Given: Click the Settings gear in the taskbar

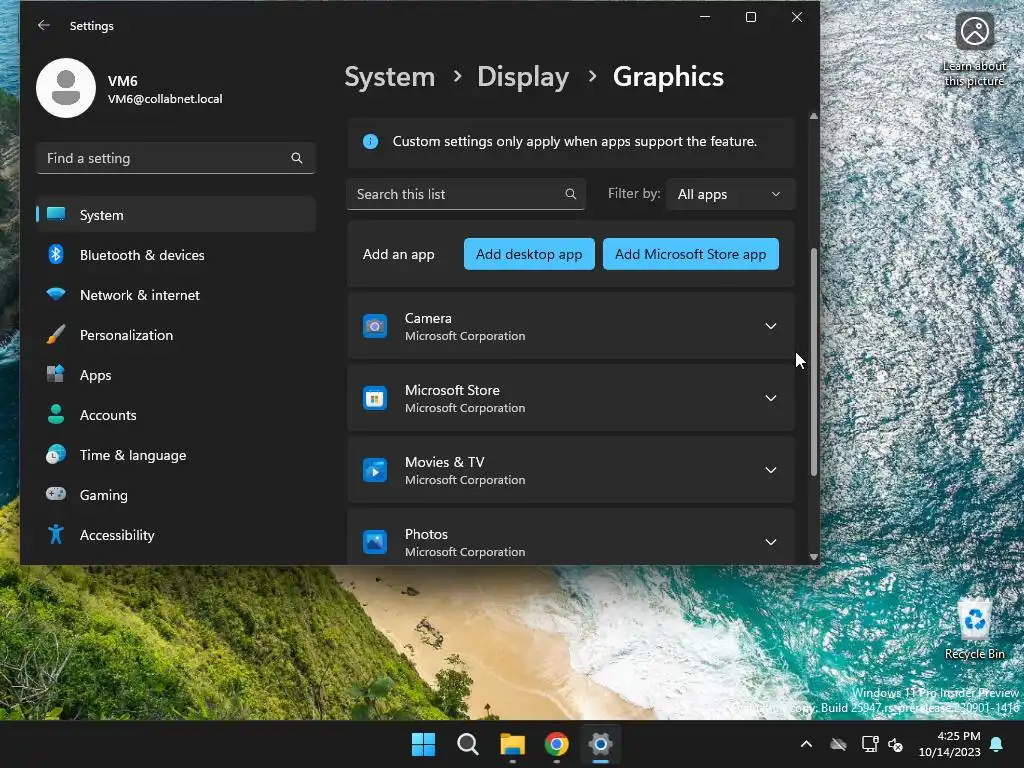Looking at the screenshot, I should (x=600, y=744).
